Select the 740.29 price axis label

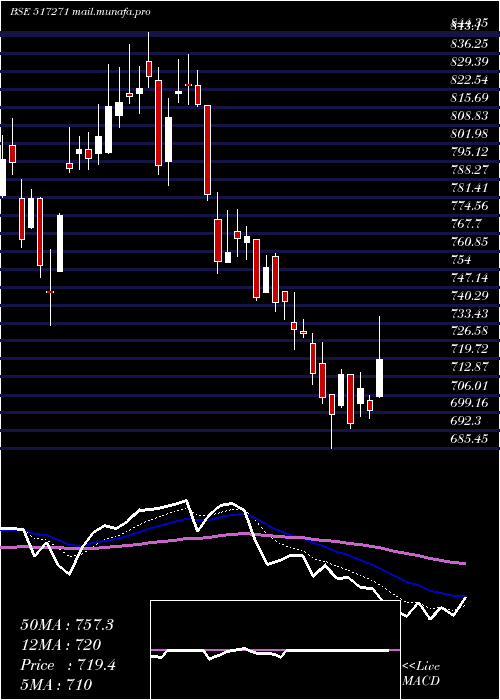tap(469, 296)
